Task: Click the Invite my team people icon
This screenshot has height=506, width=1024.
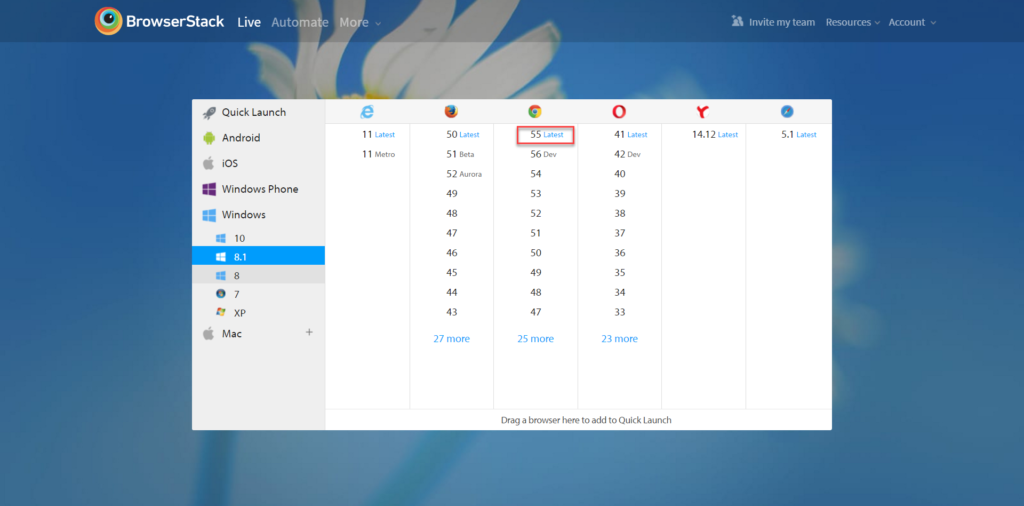Action: pyautogui.click(x=737, y=21)
